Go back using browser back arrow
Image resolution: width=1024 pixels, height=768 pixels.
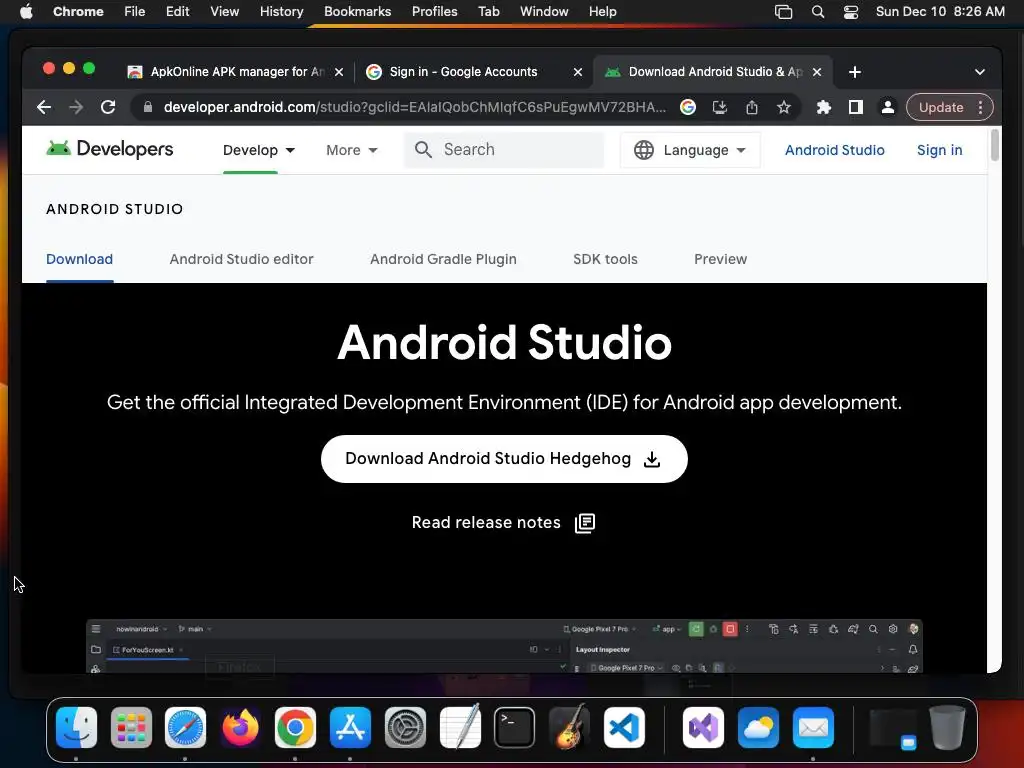44,107
